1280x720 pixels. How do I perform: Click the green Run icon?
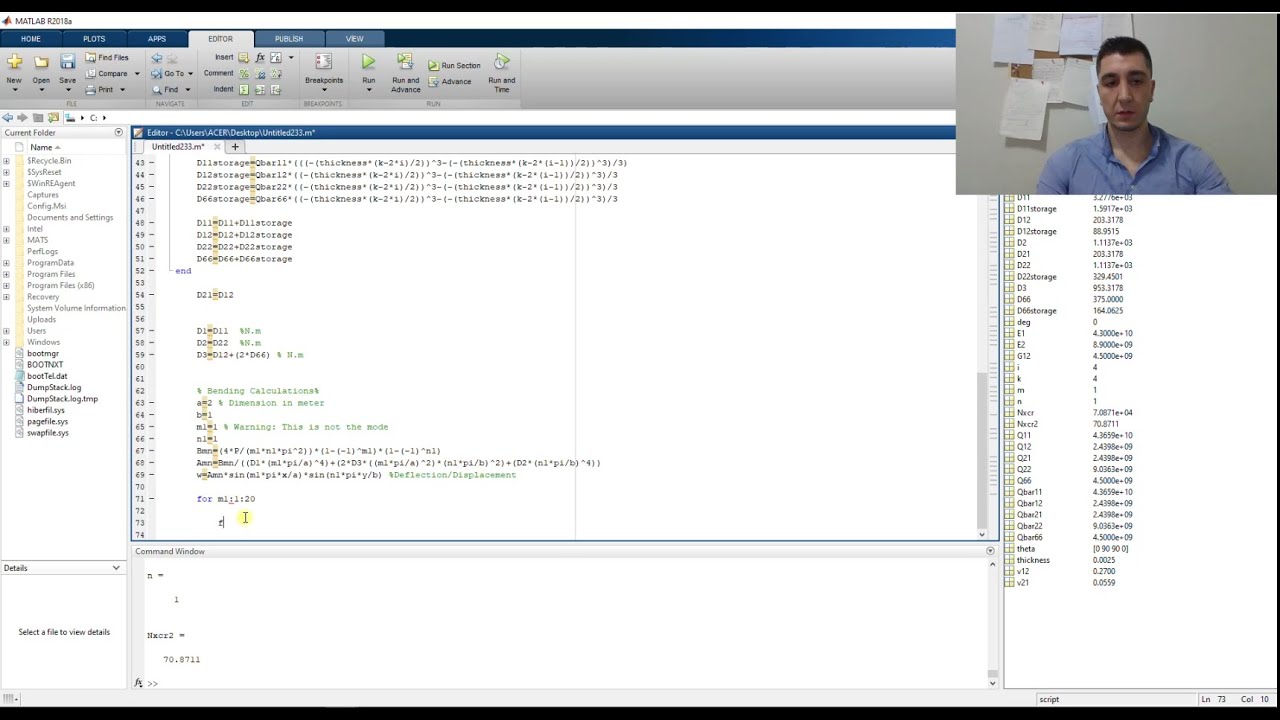click(369, 62)
